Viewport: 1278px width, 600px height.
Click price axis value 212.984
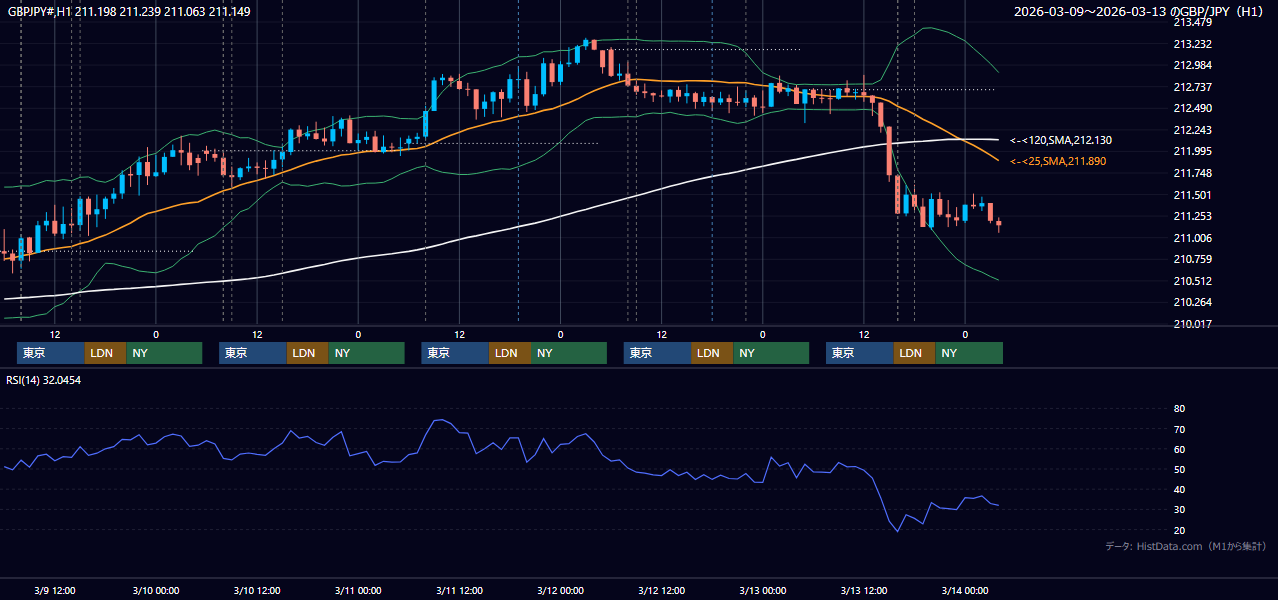tap(1192, 65)
